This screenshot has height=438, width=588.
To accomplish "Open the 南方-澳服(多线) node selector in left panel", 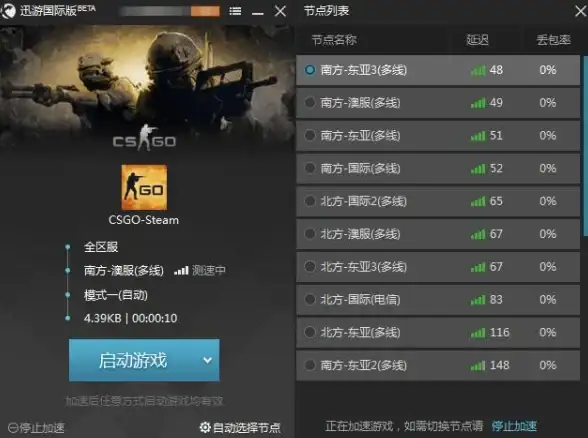I will 124,270.
